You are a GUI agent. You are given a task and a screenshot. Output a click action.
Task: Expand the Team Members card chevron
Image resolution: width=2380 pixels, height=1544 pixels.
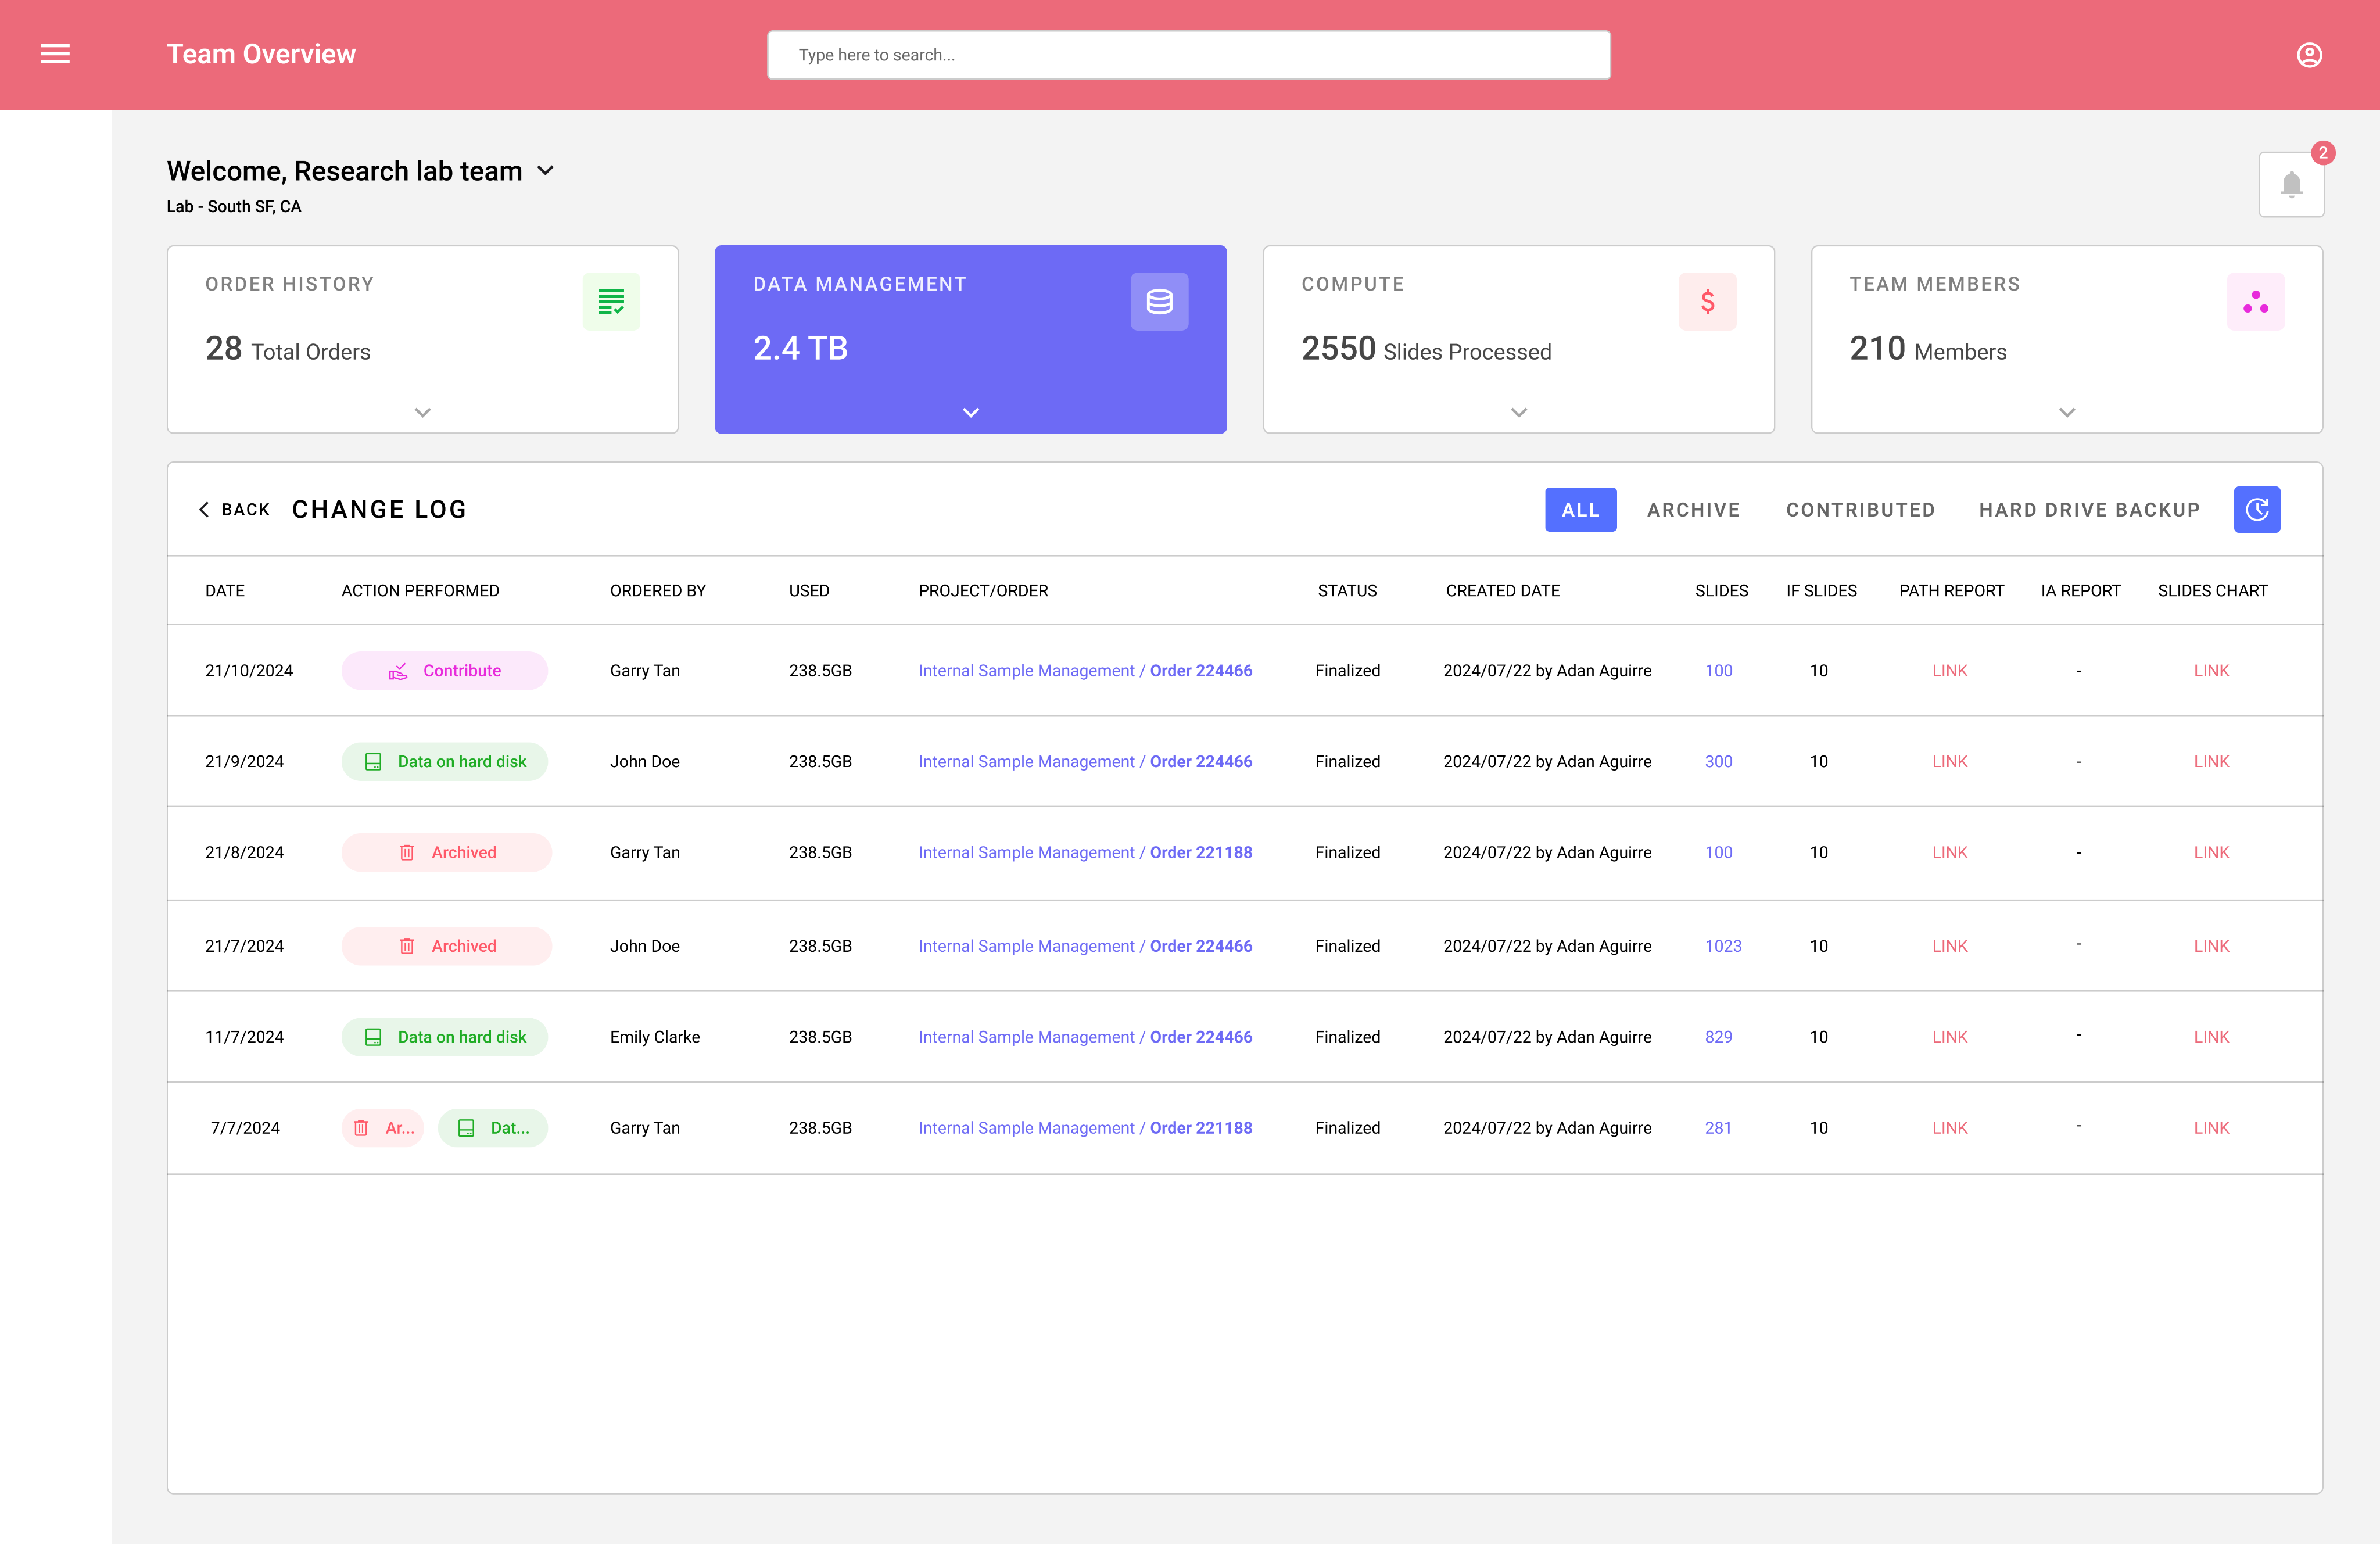[x=2067, y=412]
